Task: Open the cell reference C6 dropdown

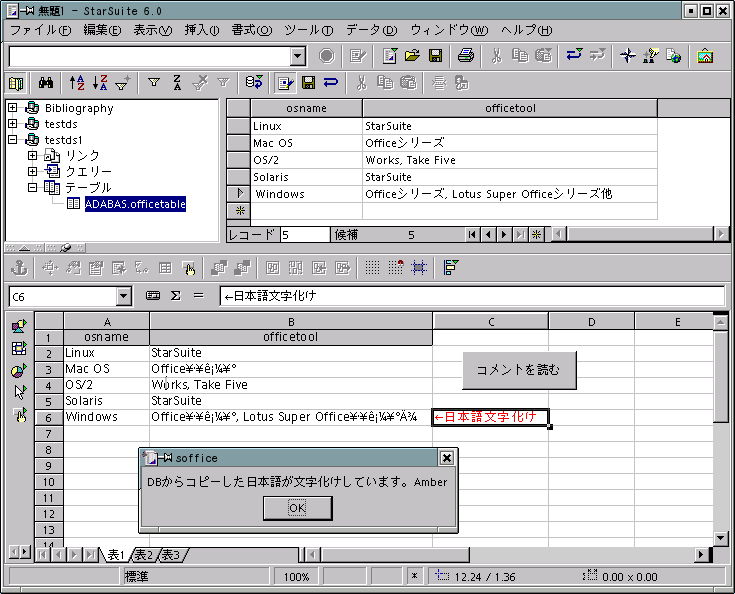Action: coord(123,296)
